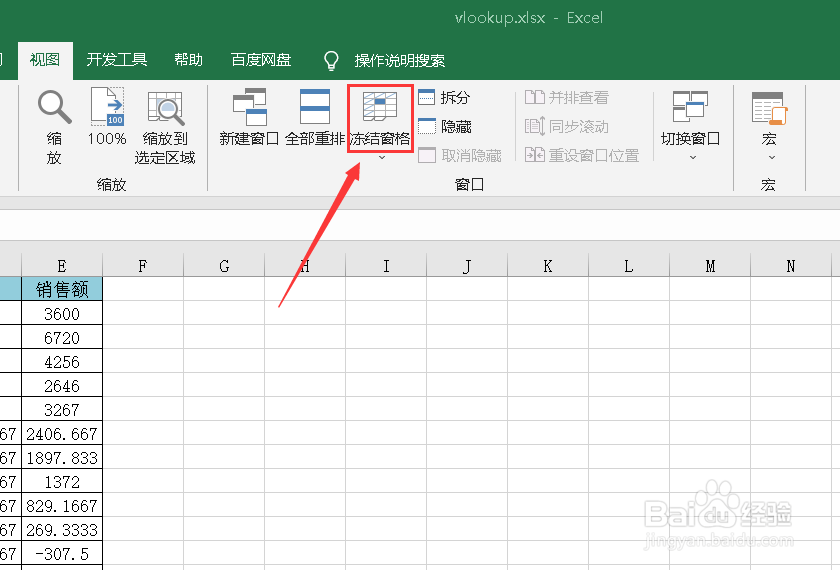Click the Split (拆分) window icon
840x570 pixels.
coord(426,98)
